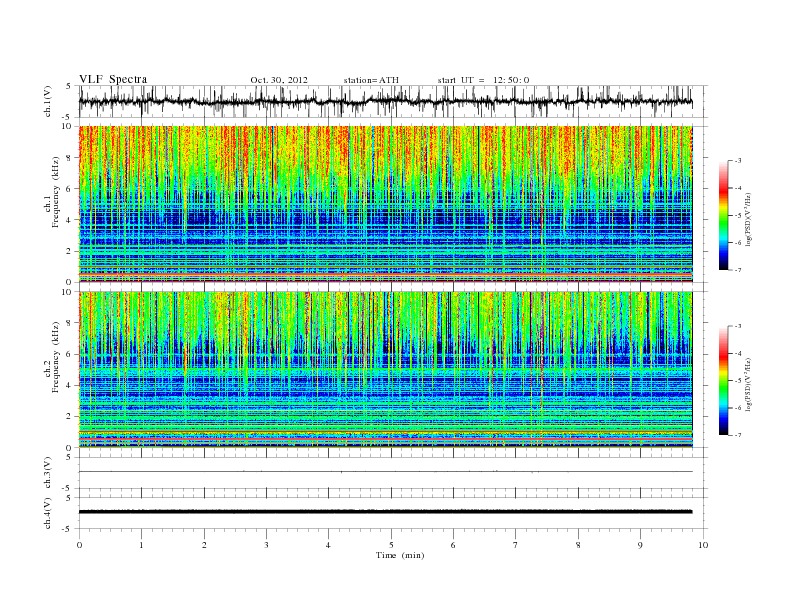Click the "8" kHz tick on the ch.1 frequency axis
This screenshot has height=612, width=792.
click(x=70, y=158)
